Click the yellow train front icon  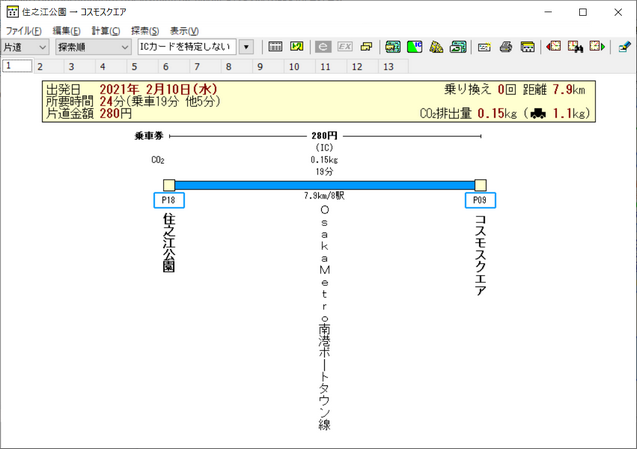point(527,47)
